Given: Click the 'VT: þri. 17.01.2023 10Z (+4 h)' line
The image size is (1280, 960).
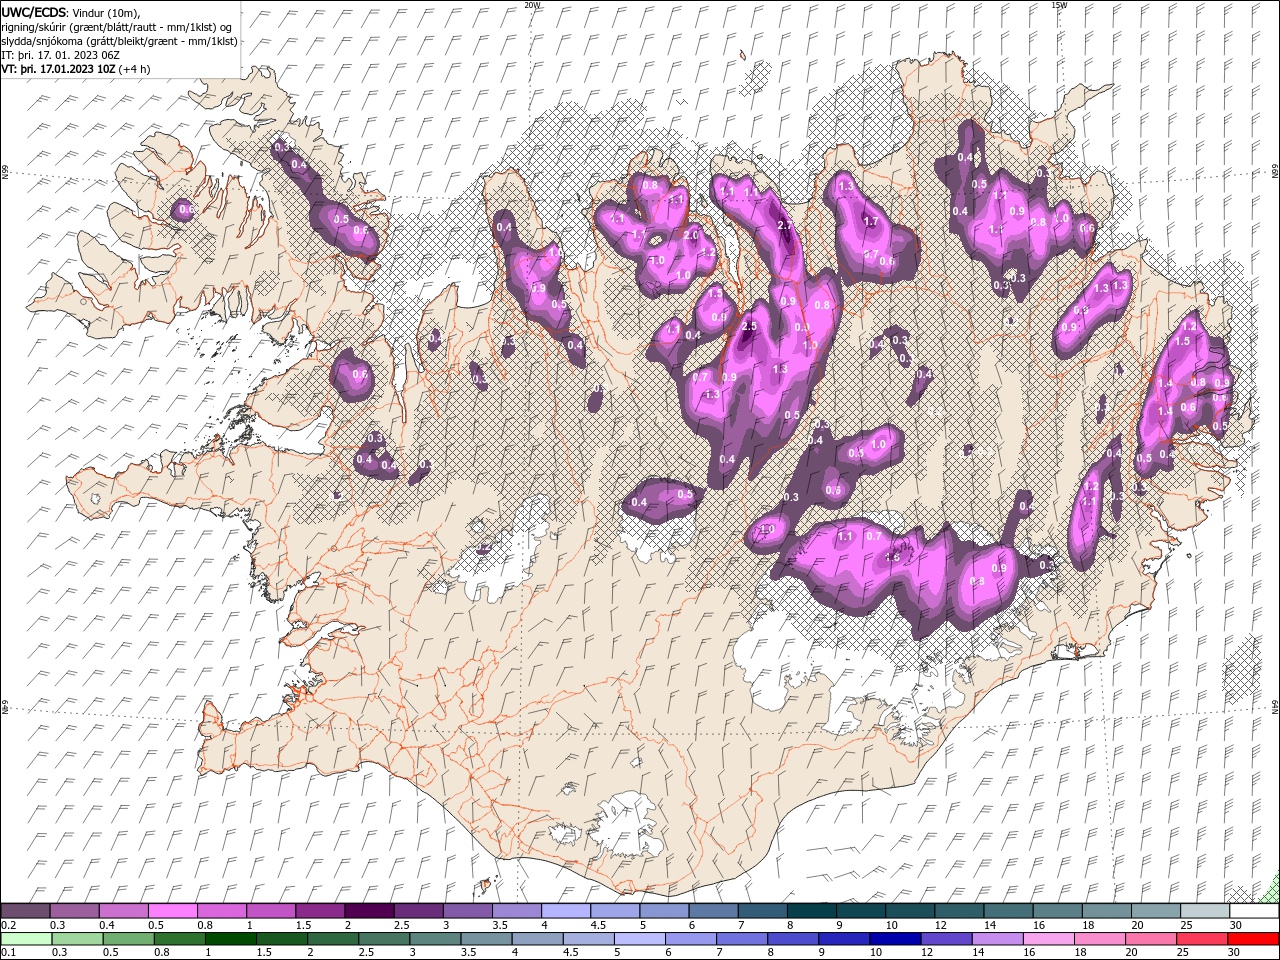Looking at the screenshot, I should pyautogui.click(x=76, y=69).
